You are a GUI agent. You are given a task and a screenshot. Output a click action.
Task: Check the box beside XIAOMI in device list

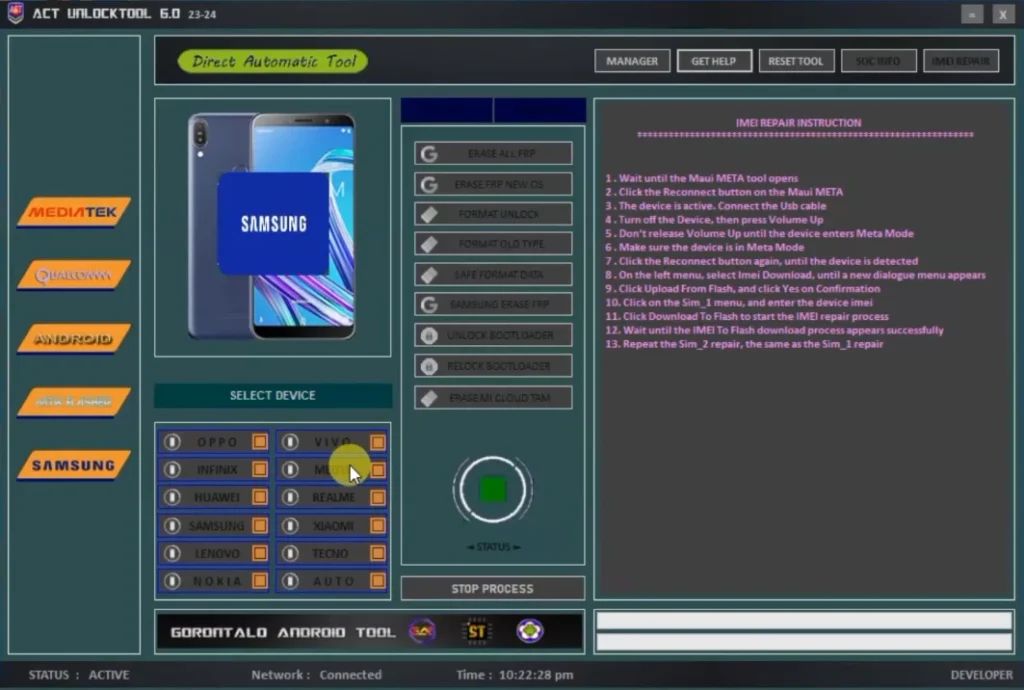(x=378, y=525)
